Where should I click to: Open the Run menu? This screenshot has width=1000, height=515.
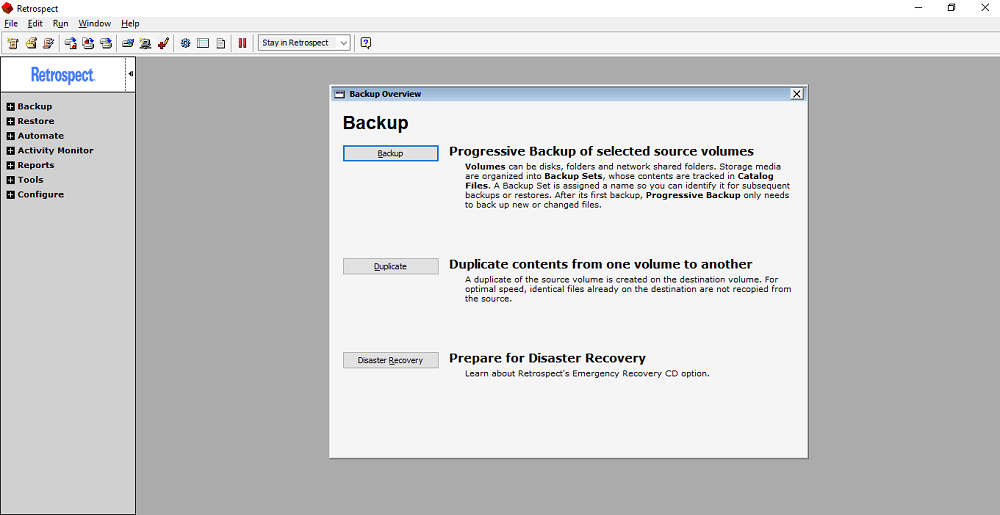coord(61,24)
